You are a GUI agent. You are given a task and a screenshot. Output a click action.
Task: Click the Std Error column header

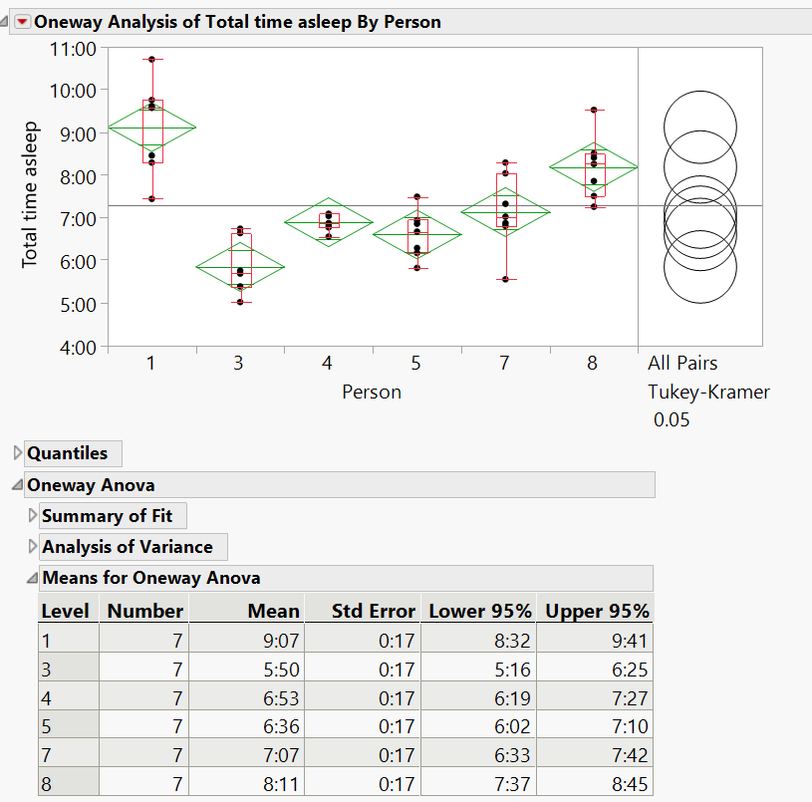coord(373,611)
